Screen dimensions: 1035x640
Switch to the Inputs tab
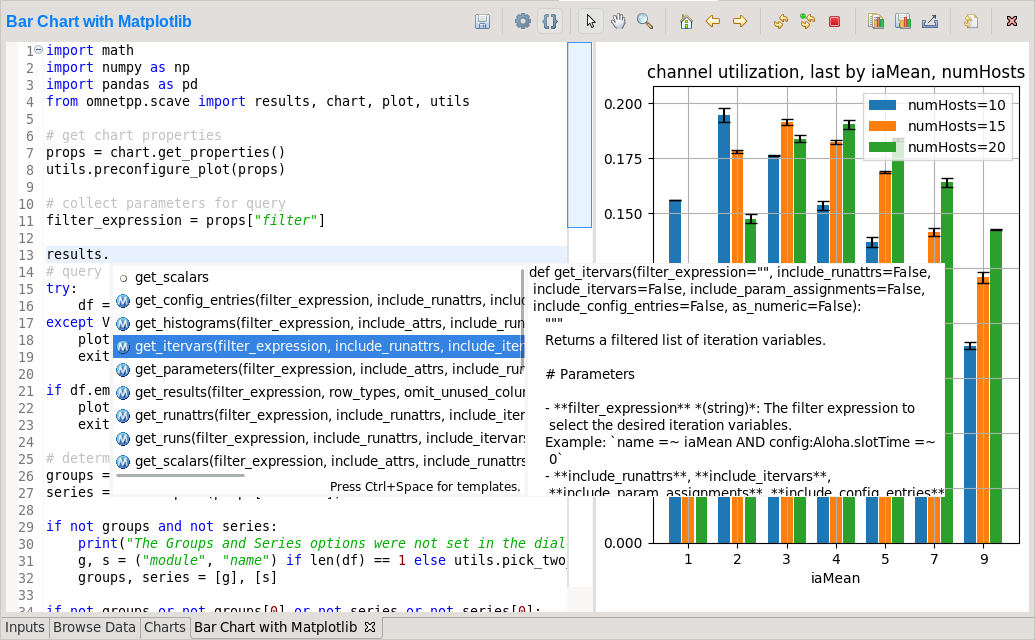point(25,627)
